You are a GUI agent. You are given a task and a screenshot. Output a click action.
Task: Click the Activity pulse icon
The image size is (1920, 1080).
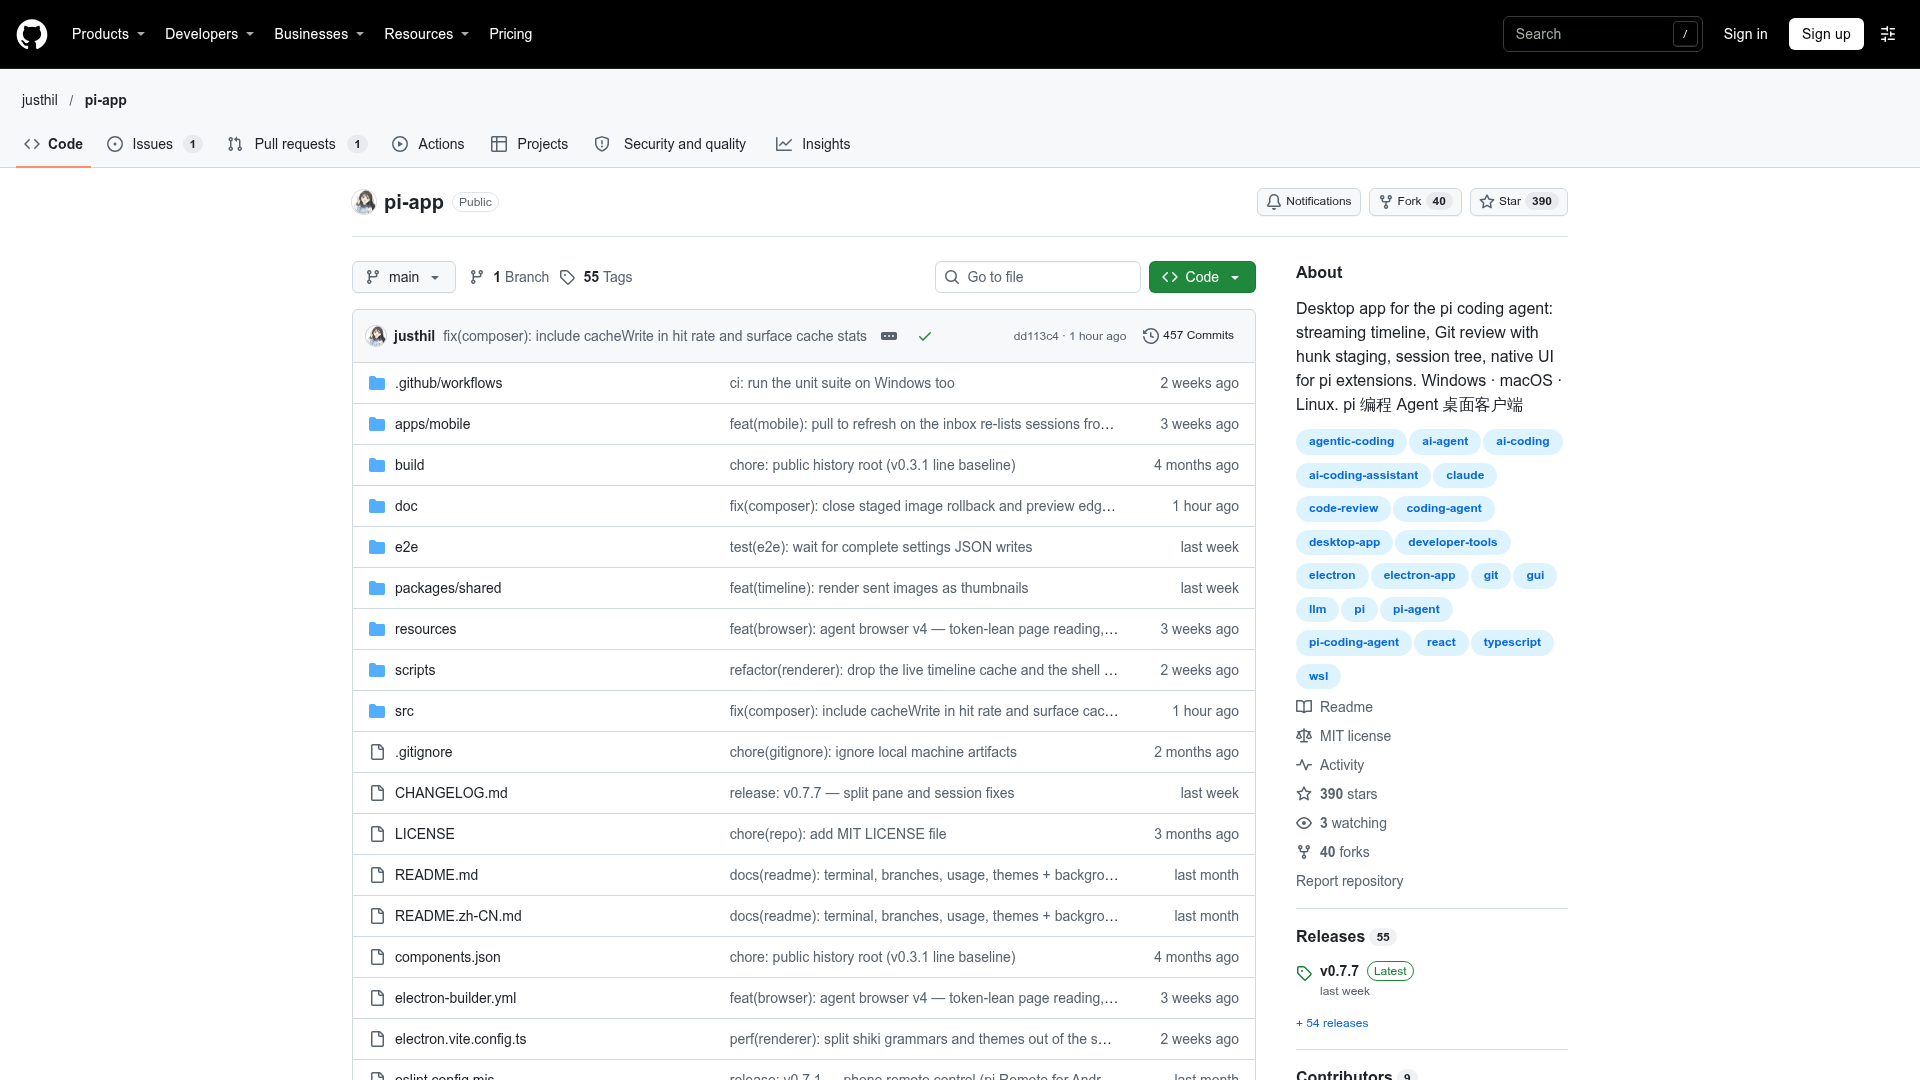pos(1304,765)
